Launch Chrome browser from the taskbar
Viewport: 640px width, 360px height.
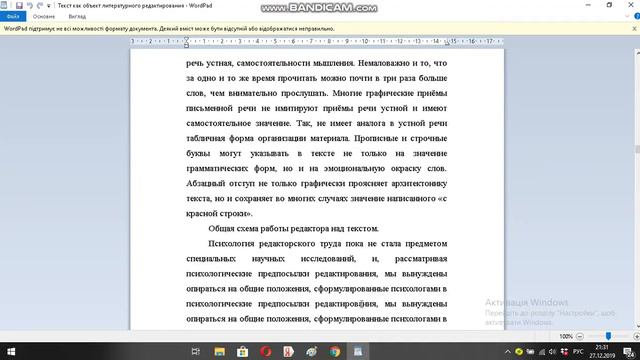tap(335, 351)
